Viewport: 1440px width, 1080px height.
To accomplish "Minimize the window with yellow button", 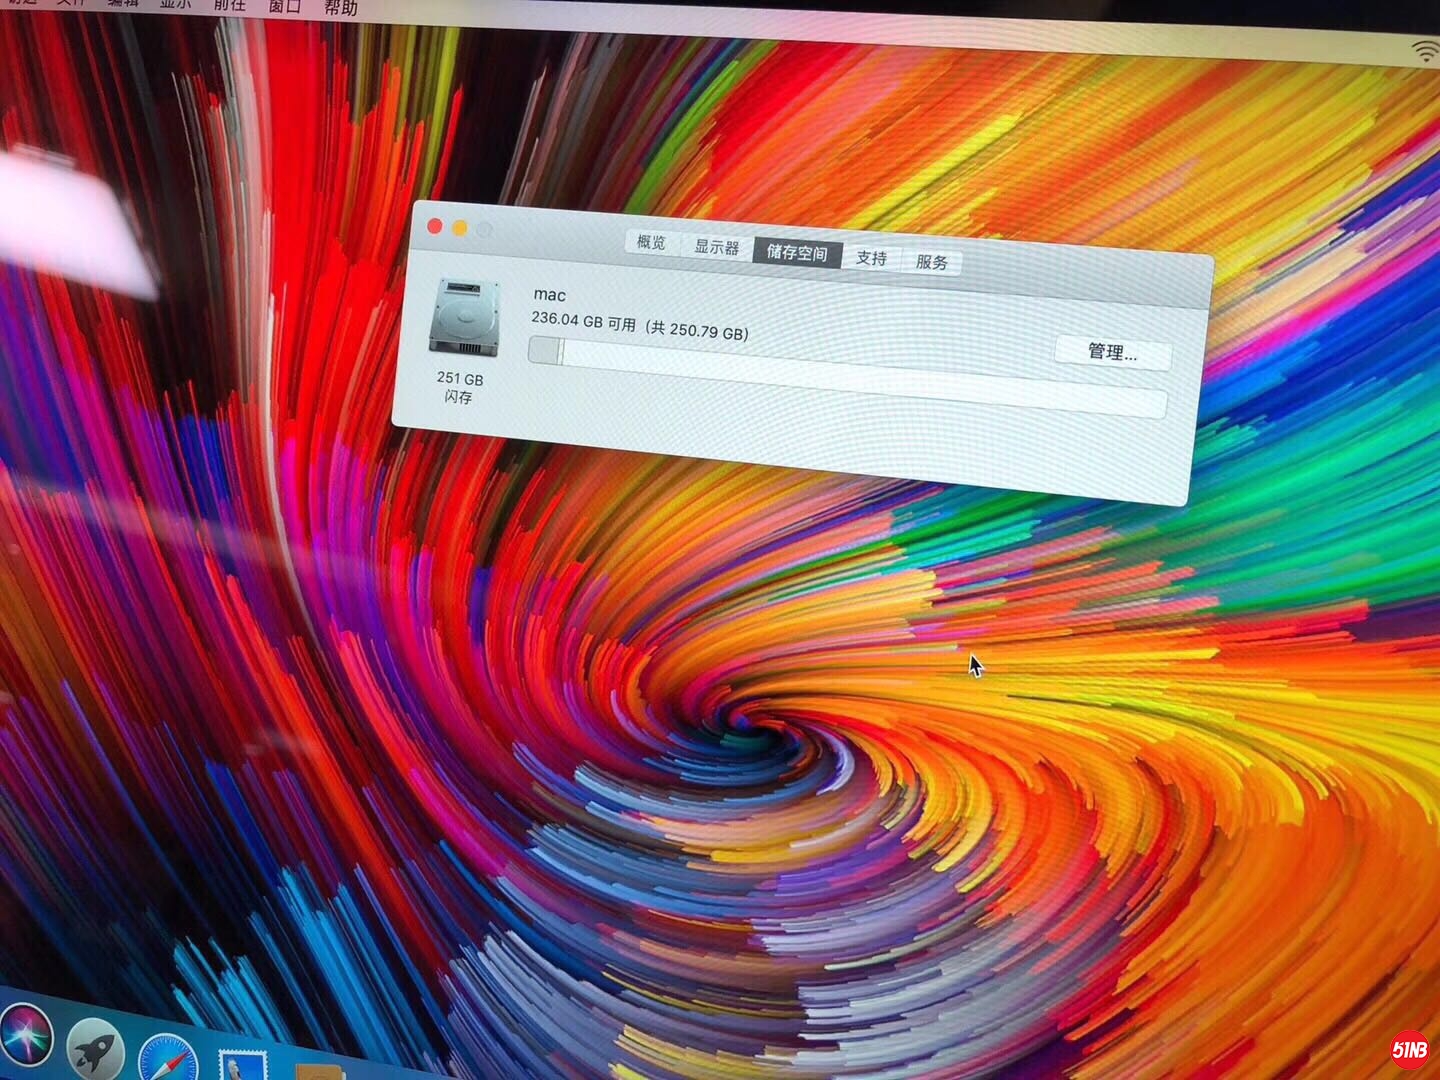I will (x=459, y=228).
